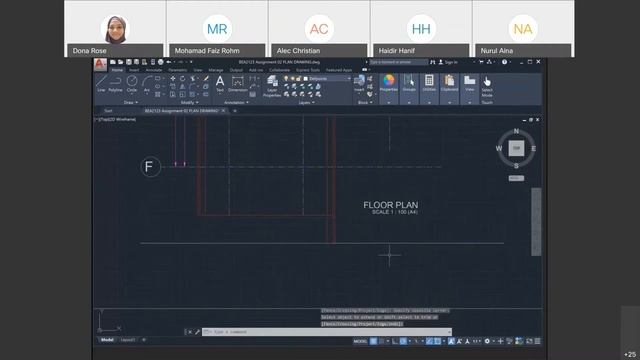Switch to the Parametric ribbon tab
640x360 pixels.
(x=178, y=70)
